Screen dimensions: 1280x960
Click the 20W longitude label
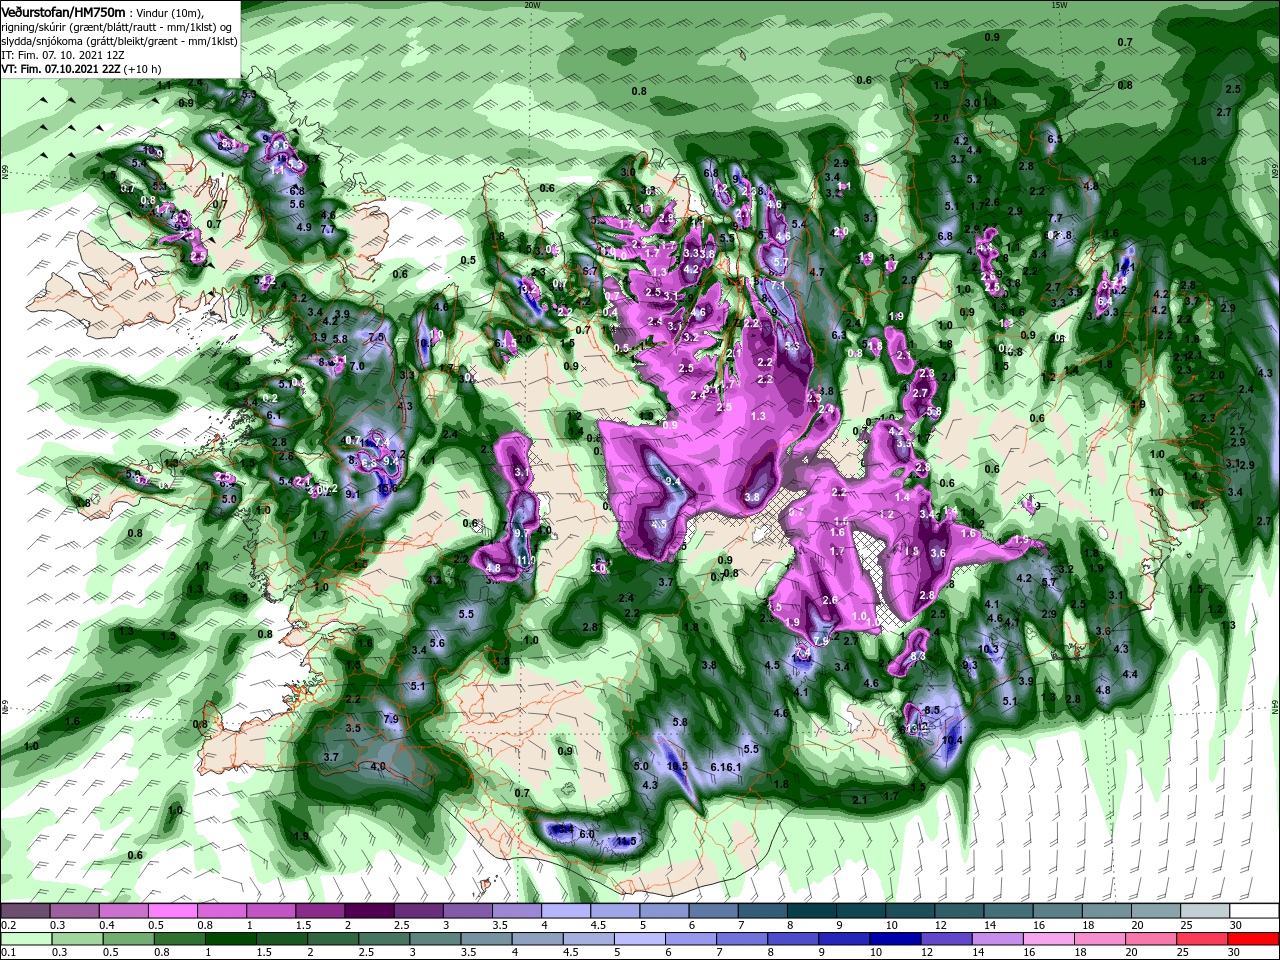point(531,4)
